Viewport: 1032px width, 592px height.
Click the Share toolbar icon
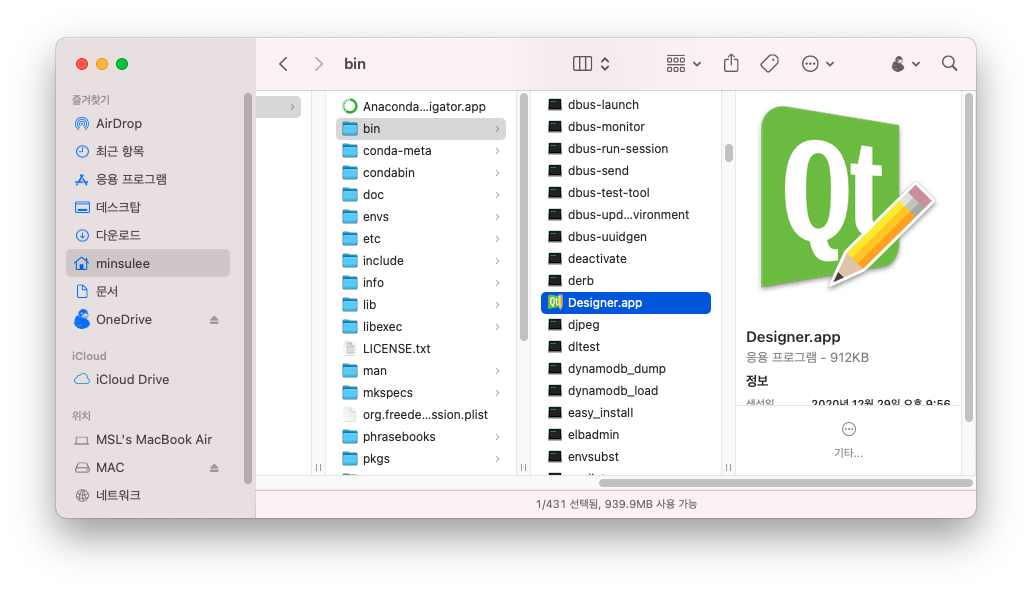(x=731, y=63)
